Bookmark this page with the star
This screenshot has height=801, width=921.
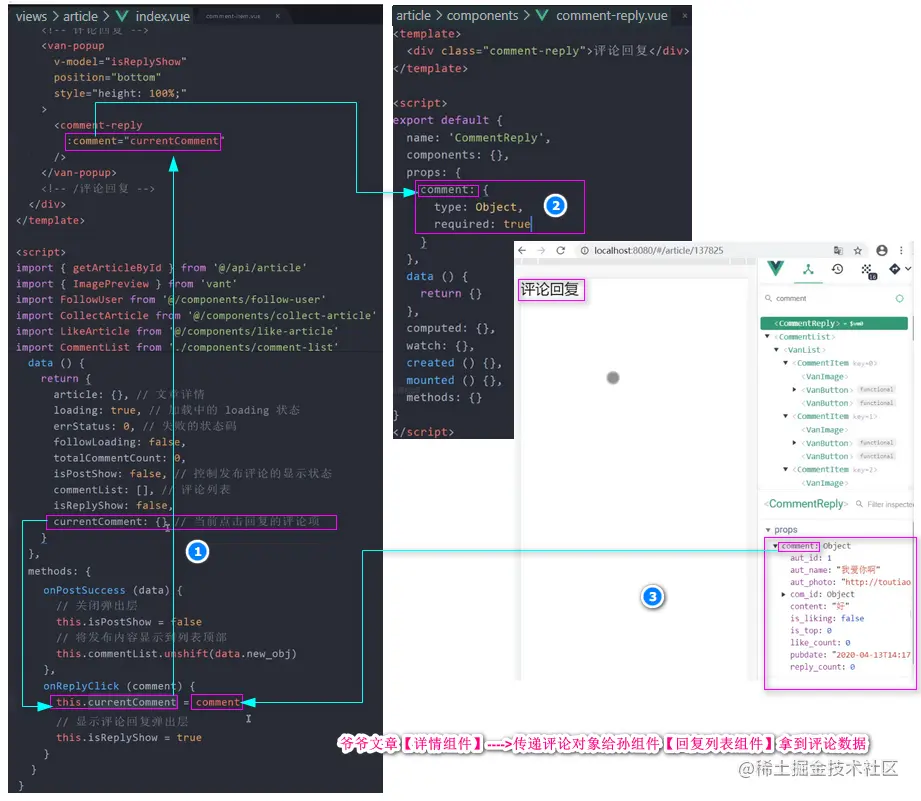(858, 251)
